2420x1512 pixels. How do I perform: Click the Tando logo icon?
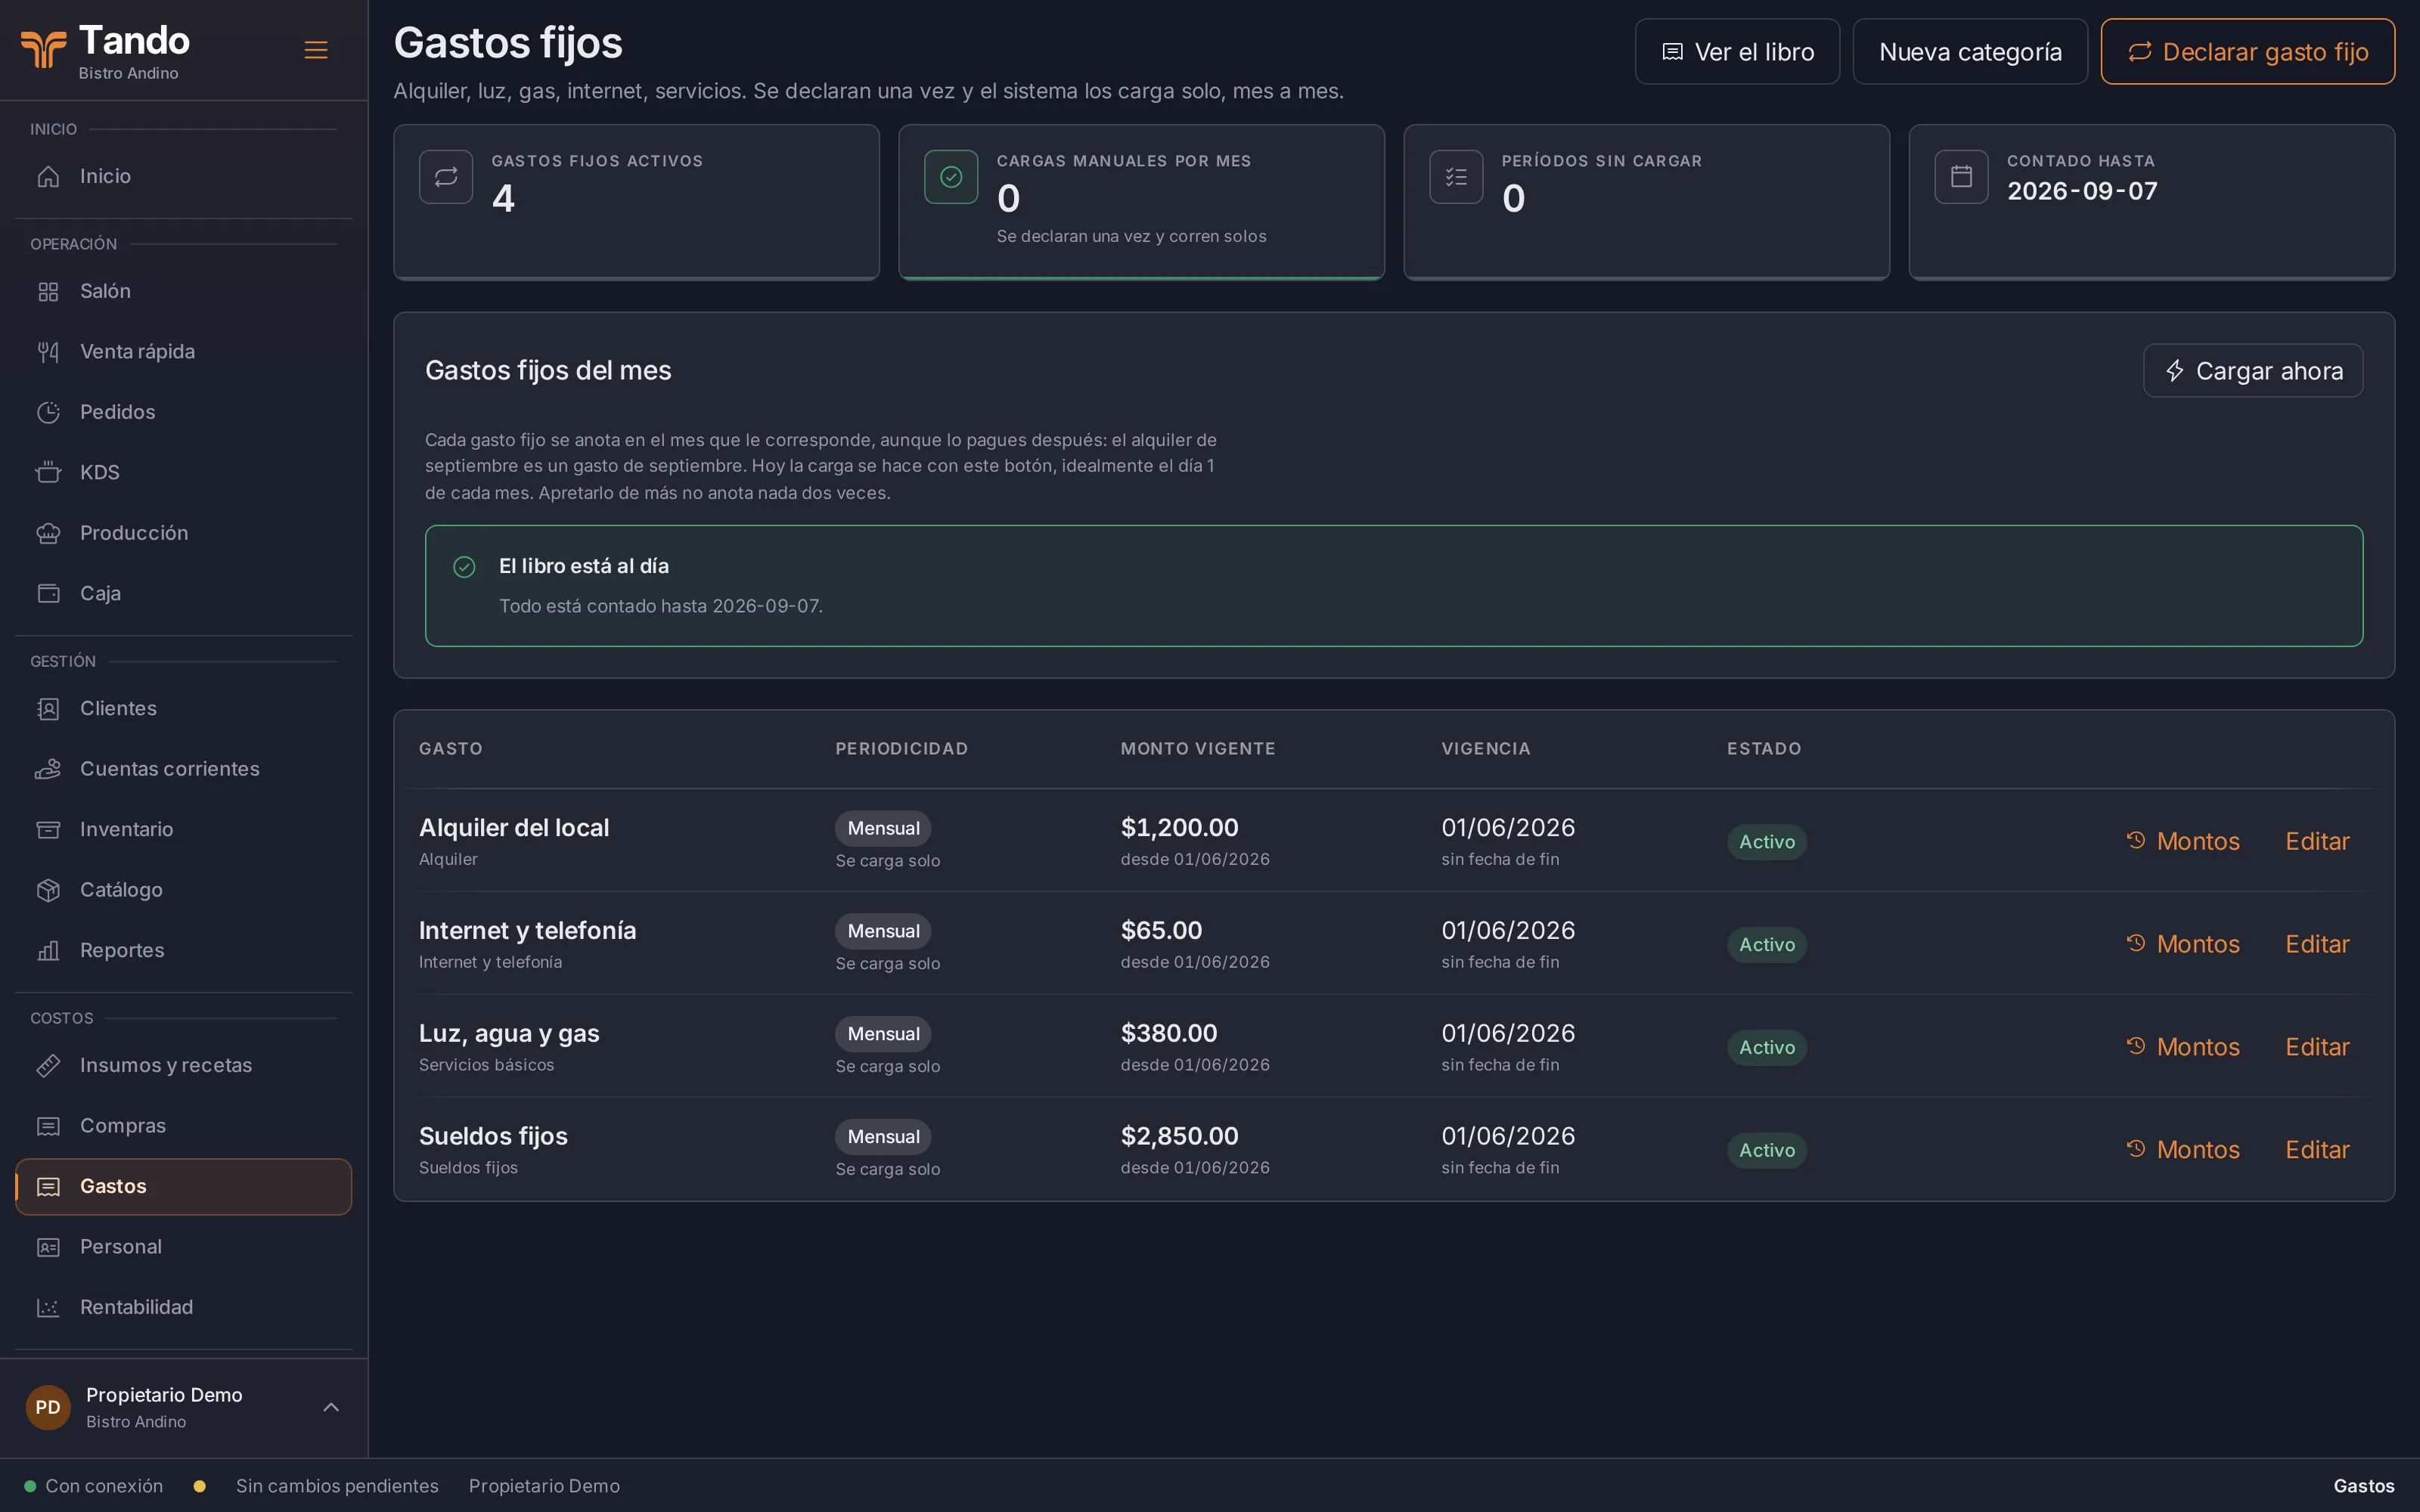click(x=44, y=49)
